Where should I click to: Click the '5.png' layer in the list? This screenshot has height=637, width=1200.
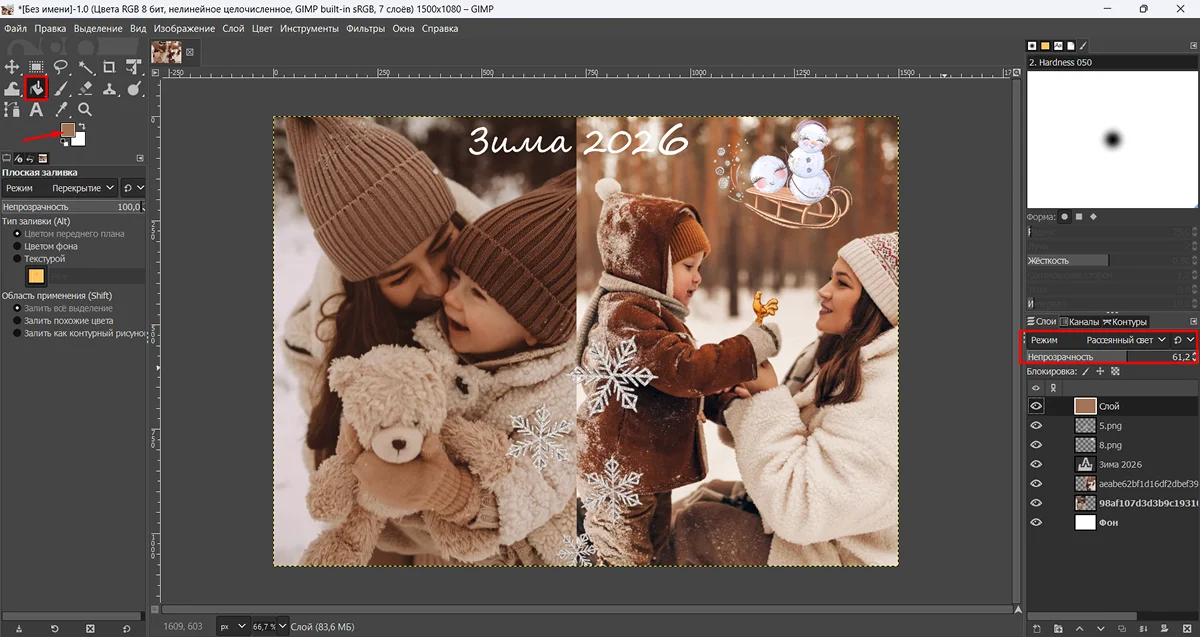tap(1110, 425)
